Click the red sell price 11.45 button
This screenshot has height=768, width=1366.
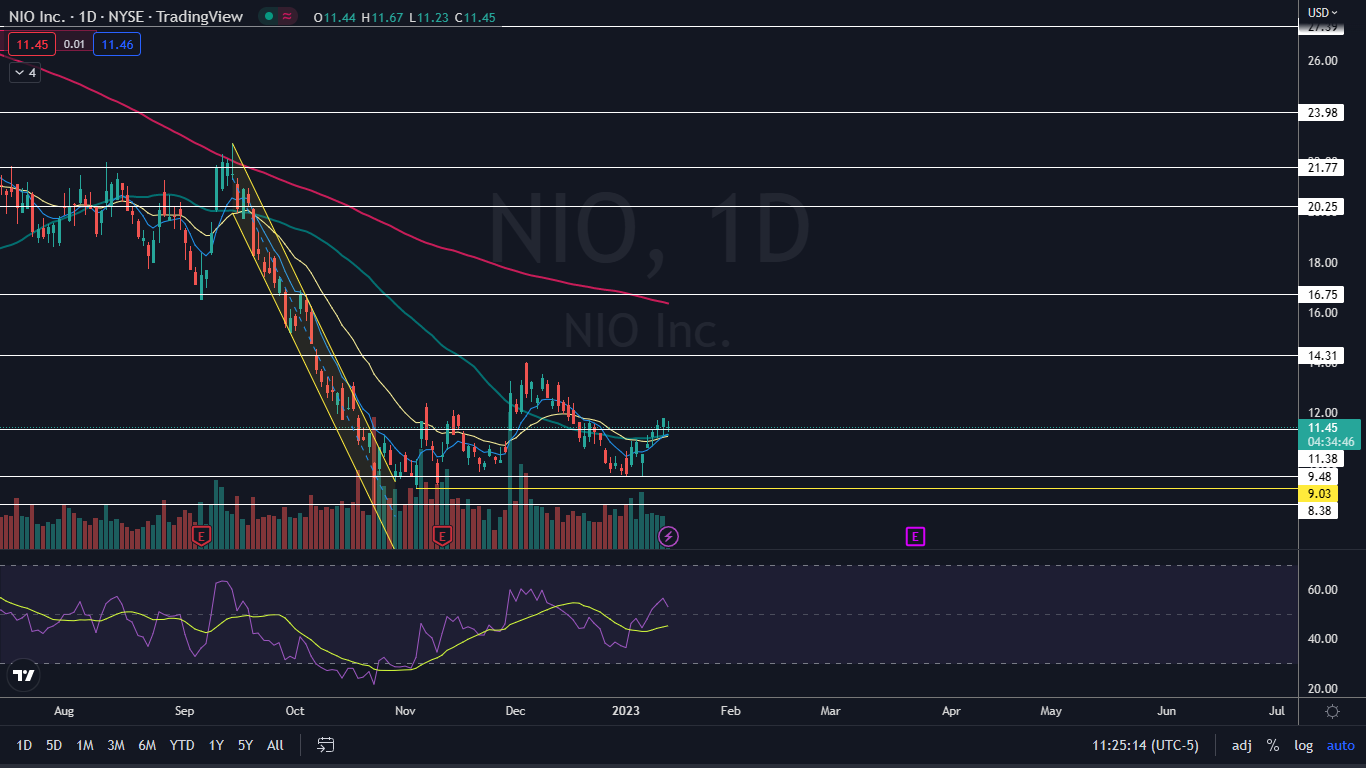32,44
